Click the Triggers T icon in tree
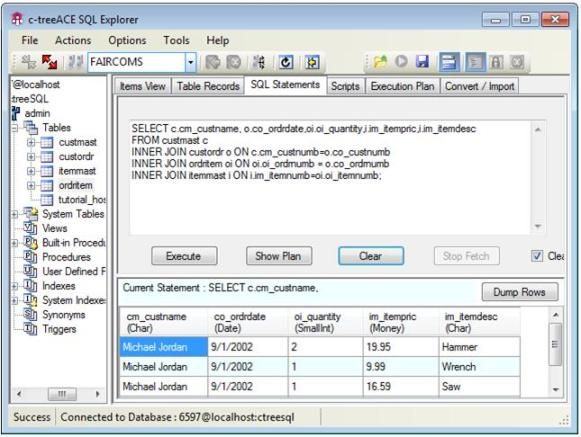The image size is (581, 437). (30, 329)
